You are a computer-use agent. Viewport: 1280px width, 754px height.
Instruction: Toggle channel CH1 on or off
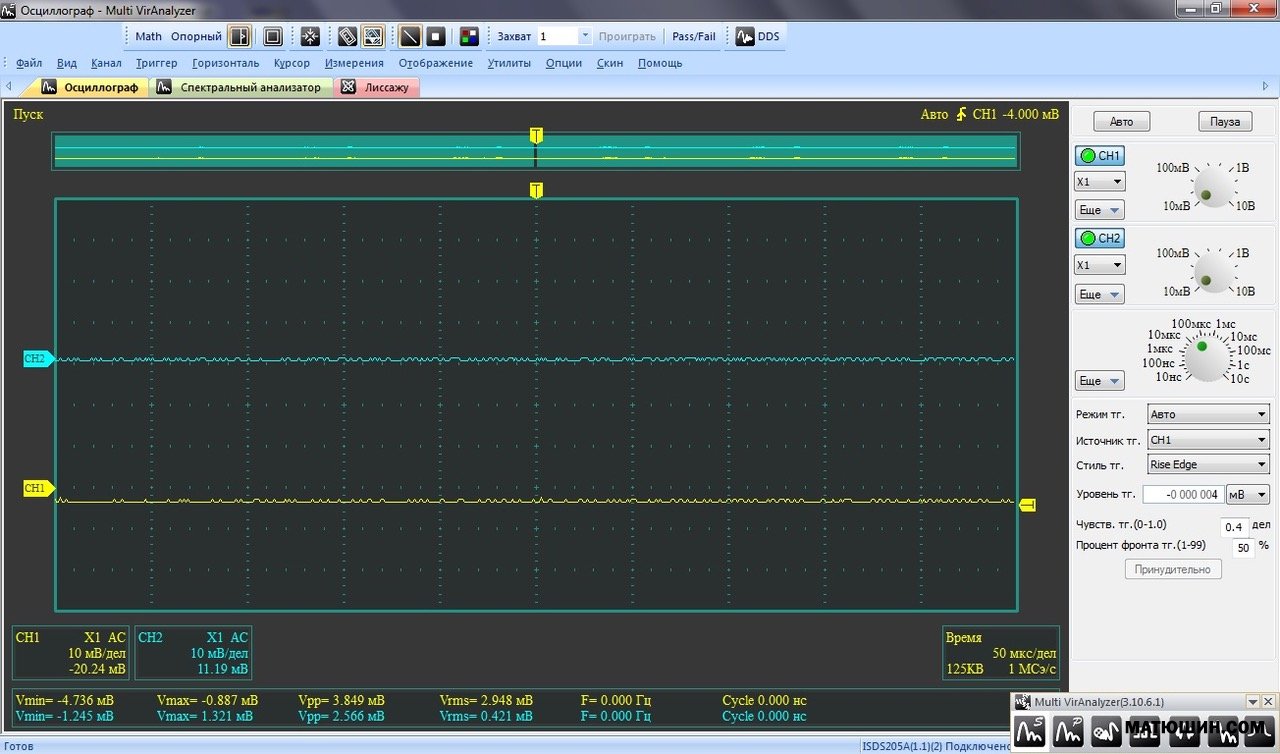coord(1099,156)
